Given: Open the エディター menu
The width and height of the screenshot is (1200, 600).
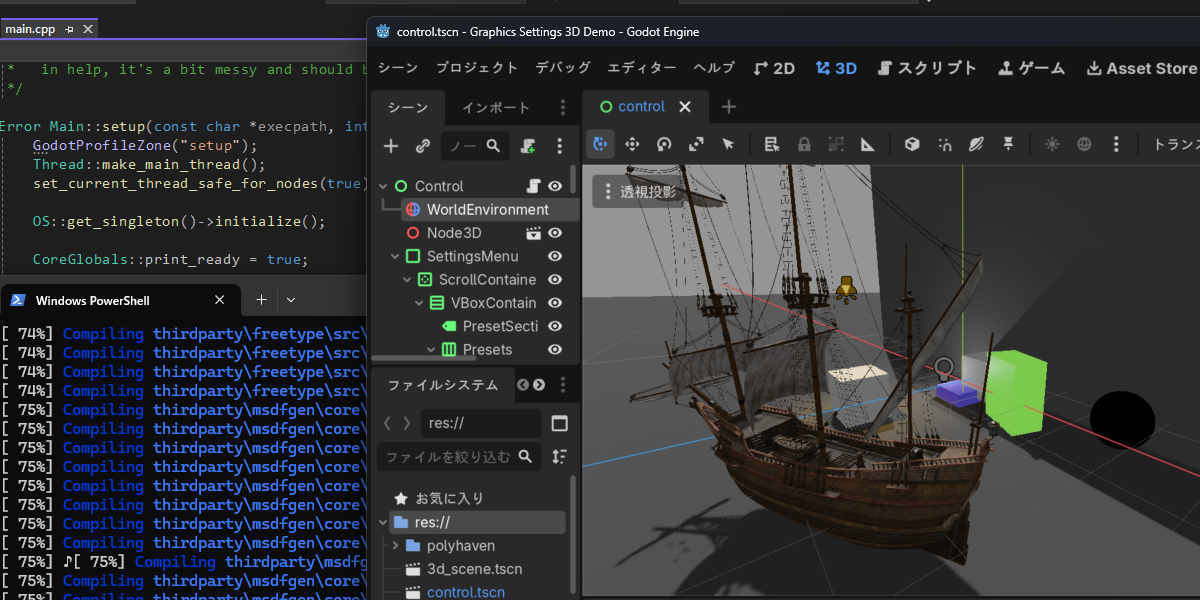Looking at the screenshot, I should 642,68.
